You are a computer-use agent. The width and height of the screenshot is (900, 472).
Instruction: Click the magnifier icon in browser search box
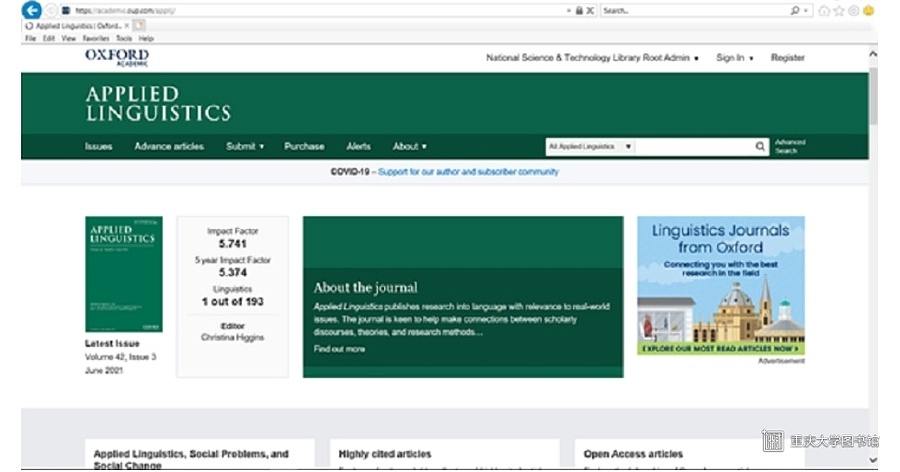tap(795, 10)
